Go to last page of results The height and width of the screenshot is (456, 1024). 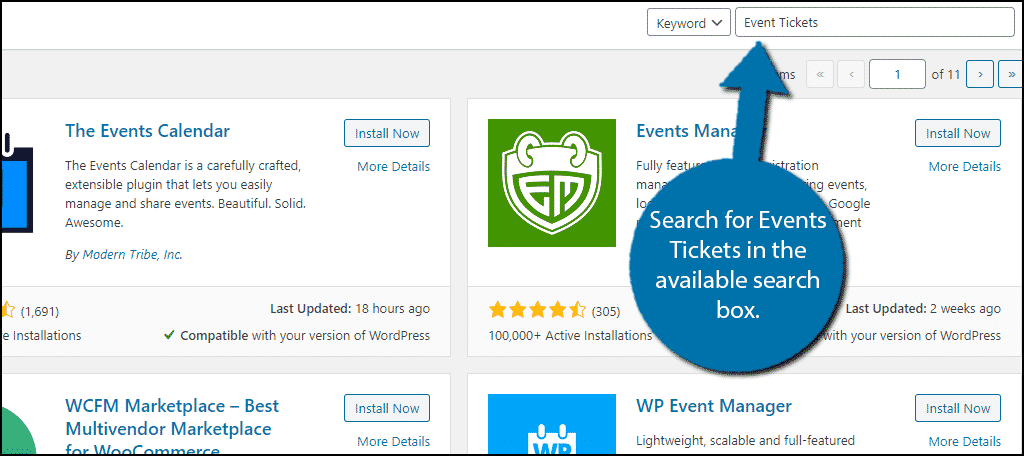point(1011,74)
